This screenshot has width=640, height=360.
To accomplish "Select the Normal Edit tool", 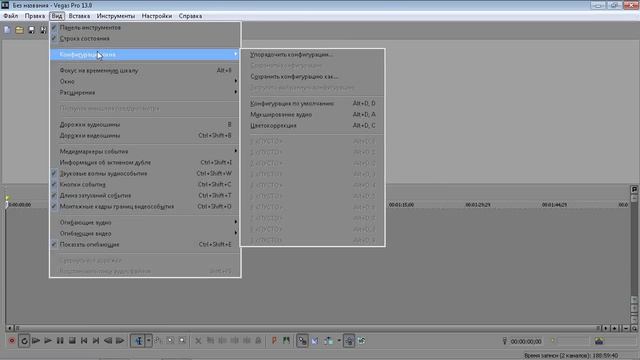I will pyautogui.click(x=138, y=341).
